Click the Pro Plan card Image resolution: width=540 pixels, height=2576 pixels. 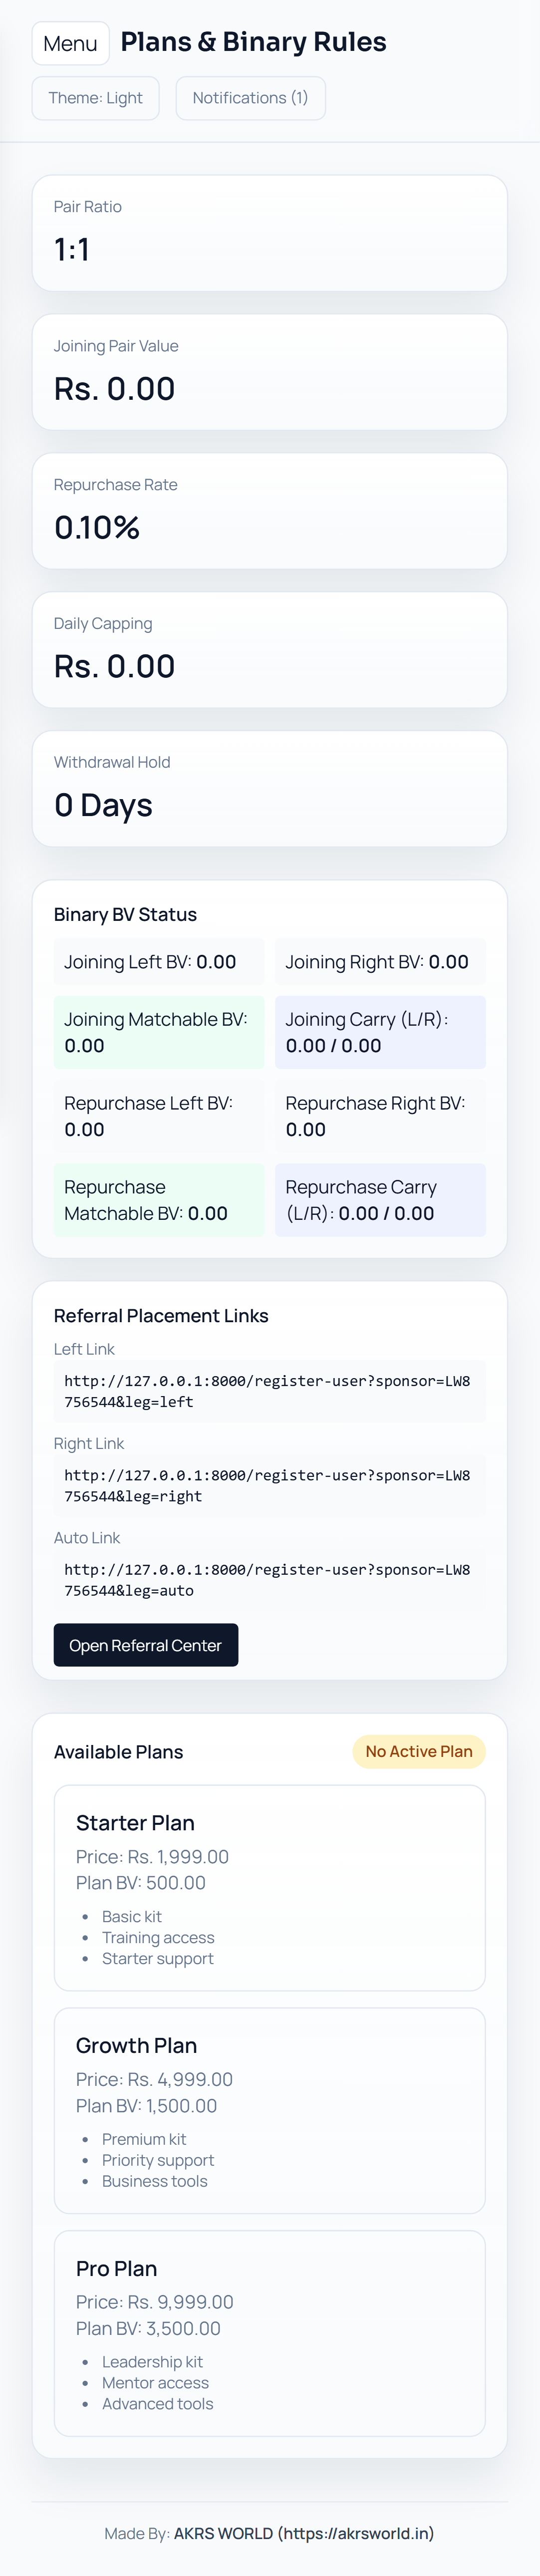coord(268,2332)
